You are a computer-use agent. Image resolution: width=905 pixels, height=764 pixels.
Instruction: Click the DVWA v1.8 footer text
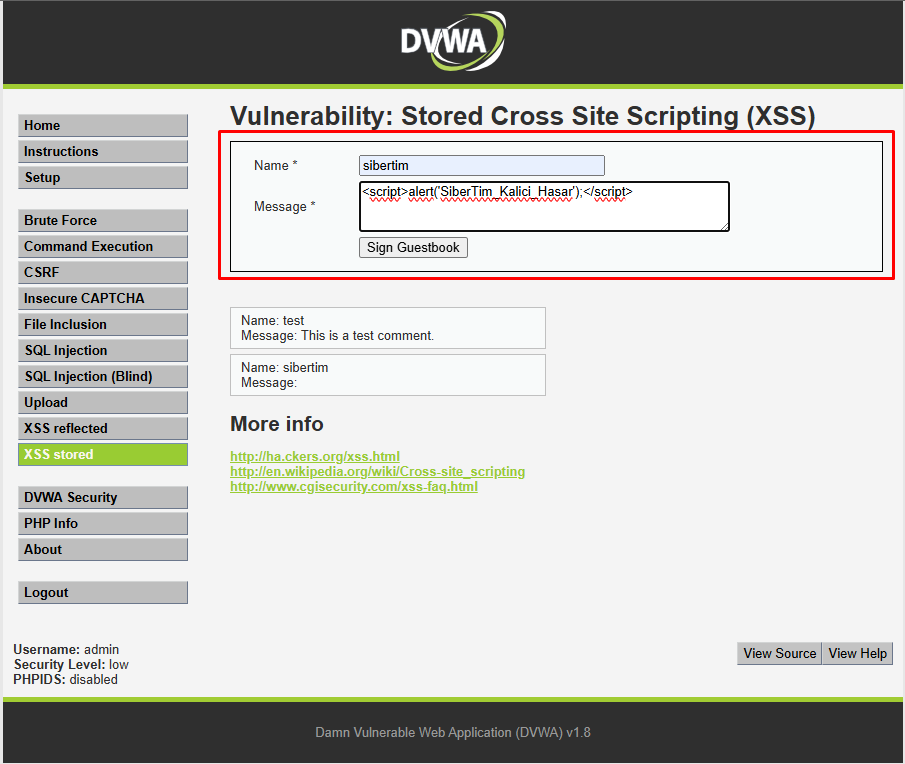pyautogui.click(x=452, y=732)
